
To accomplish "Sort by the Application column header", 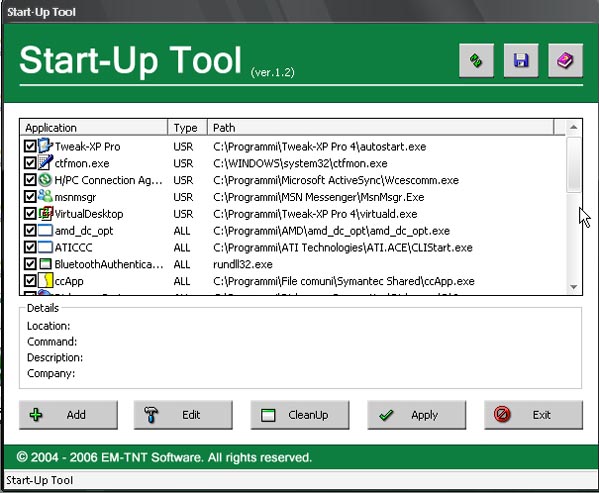I will click(x=94, y=128).
